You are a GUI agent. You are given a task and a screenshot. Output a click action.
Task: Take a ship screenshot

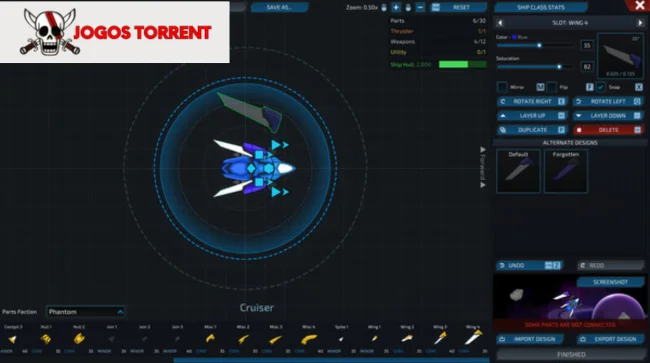click(x=610, y=282)
